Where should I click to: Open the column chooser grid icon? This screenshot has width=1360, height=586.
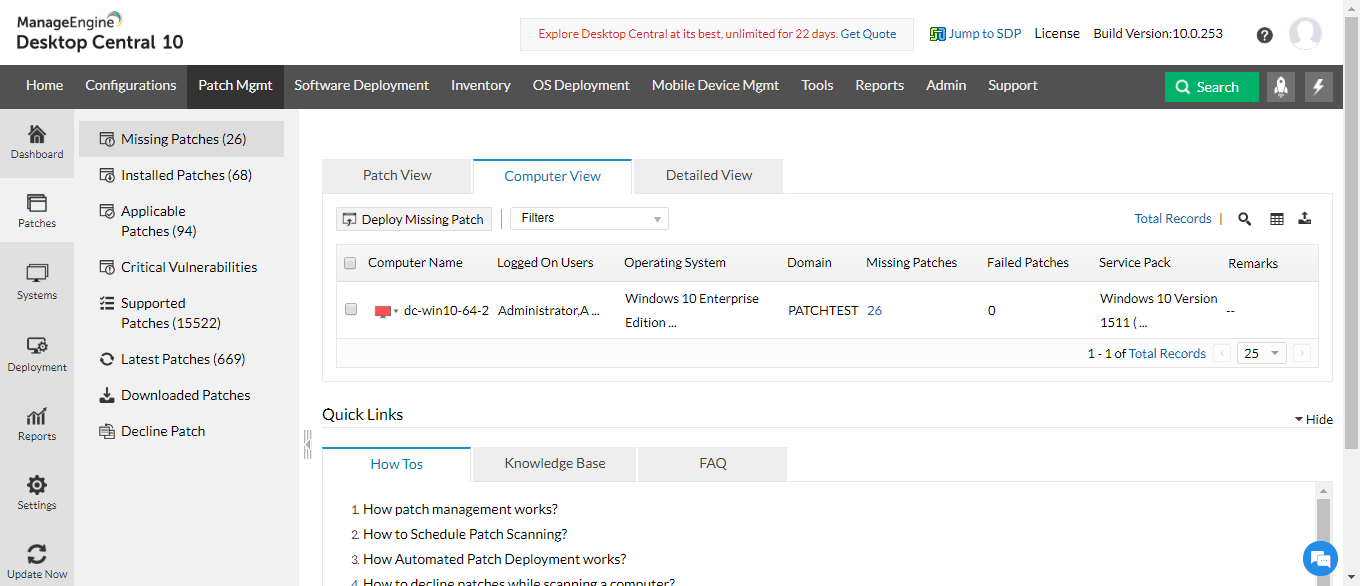1277,219
